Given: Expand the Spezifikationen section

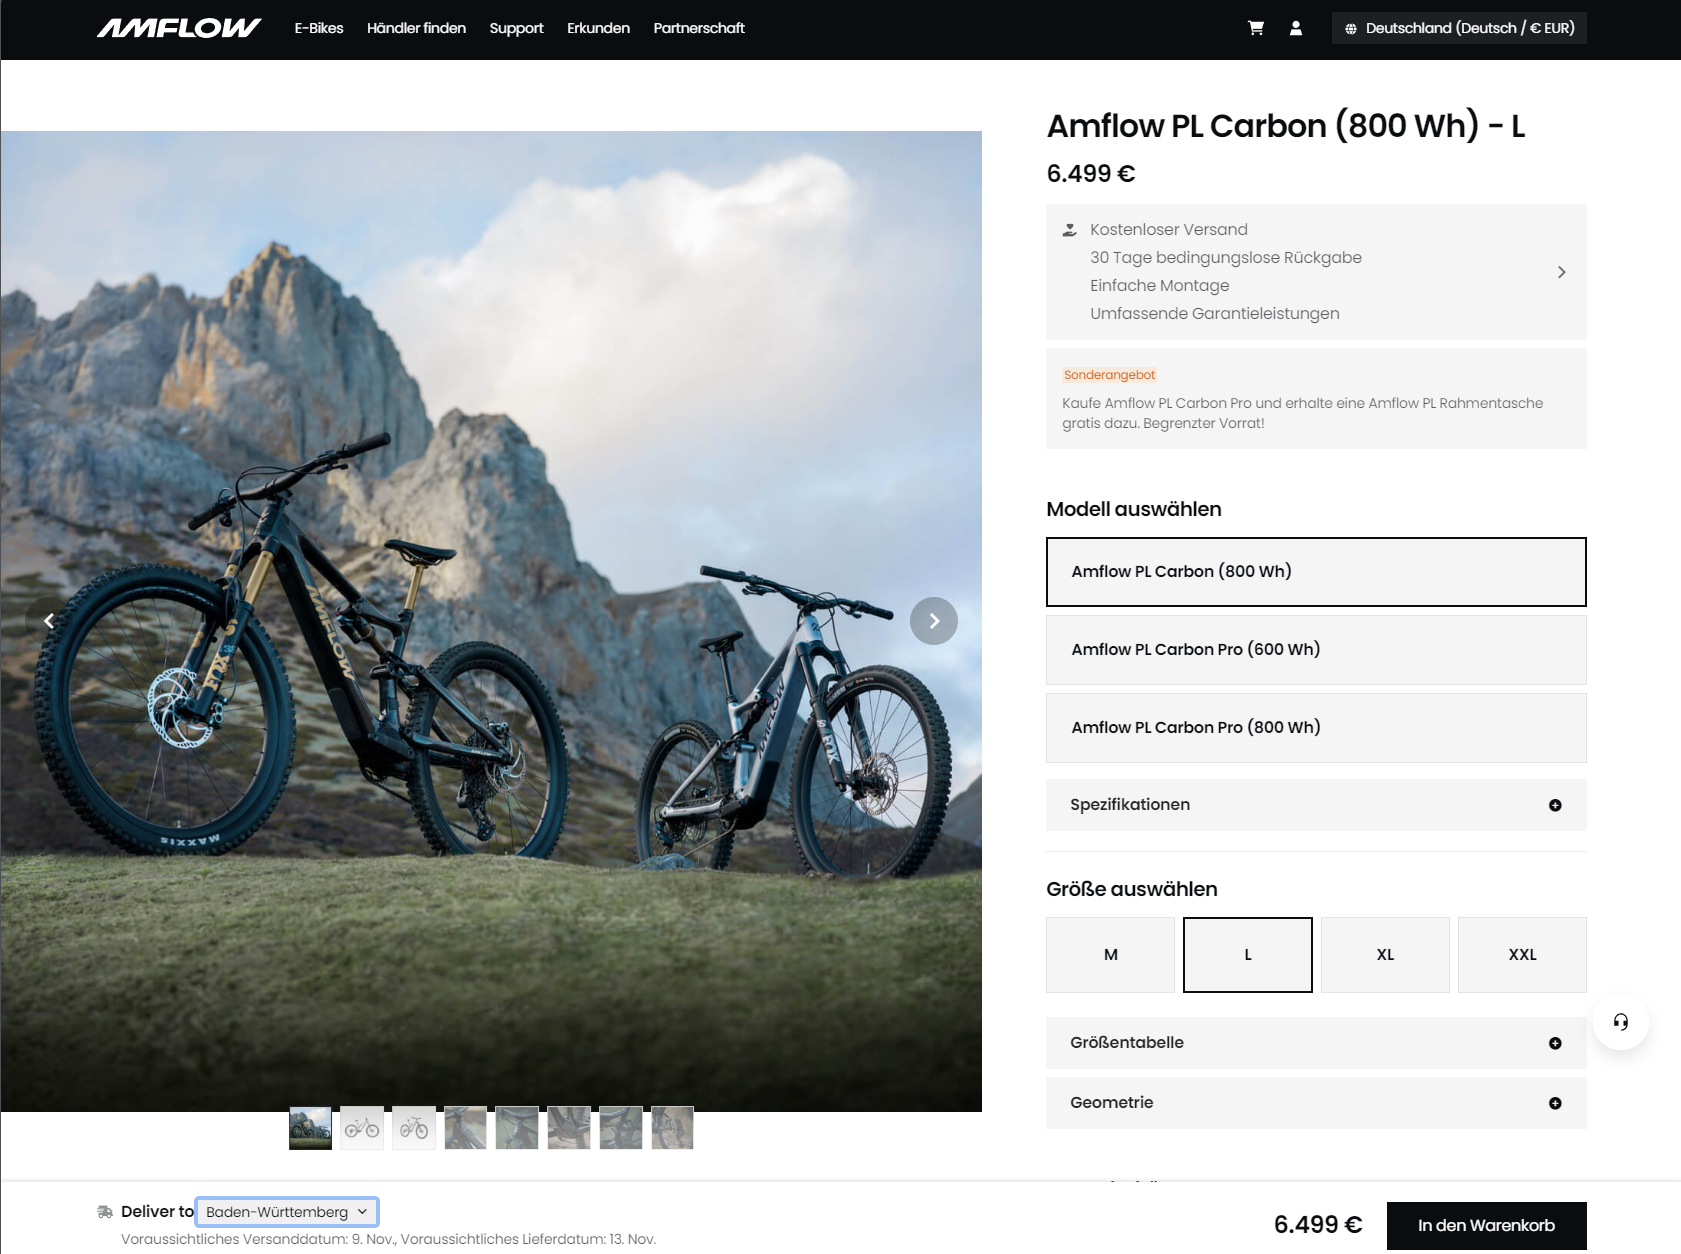Looking at the screenshot, I should (x=1316, y=805).
